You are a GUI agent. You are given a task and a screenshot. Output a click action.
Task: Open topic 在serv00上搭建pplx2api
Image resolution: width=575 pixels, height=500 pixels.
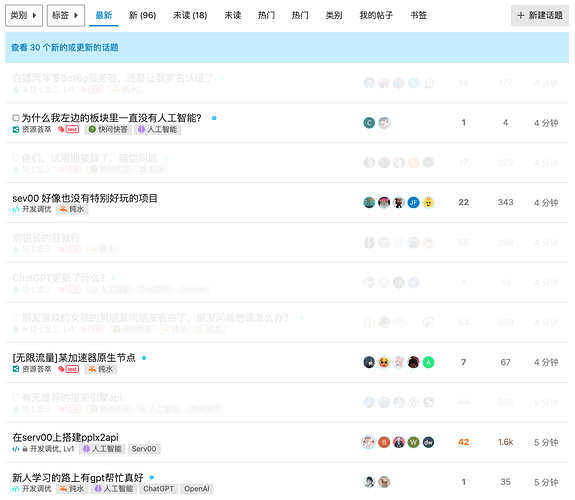click(65, 438)
